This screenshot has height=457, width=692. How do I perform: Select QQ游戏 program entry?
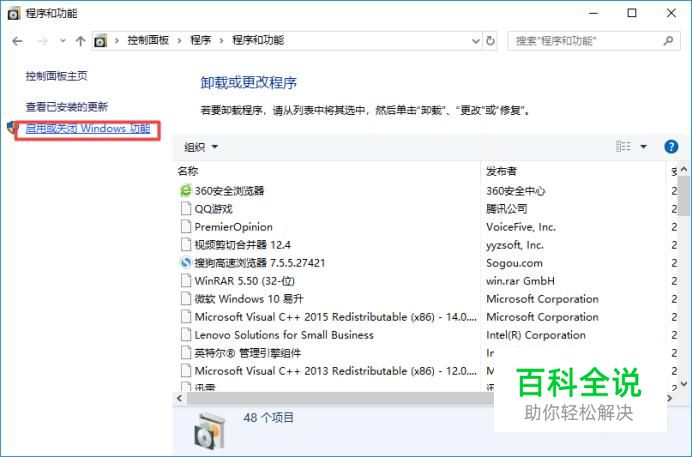[x=214, y=209]
